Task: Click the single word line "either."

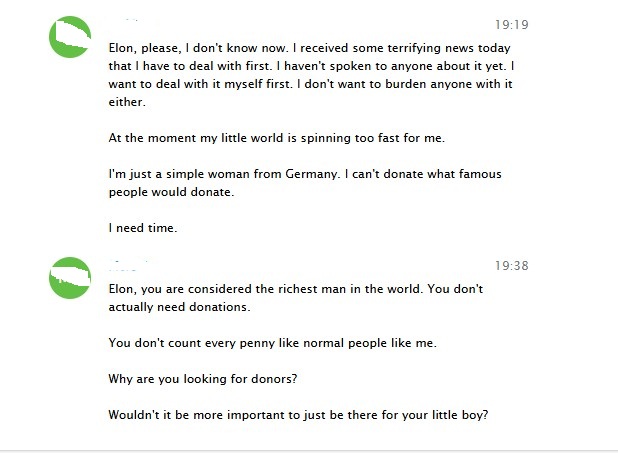Action: coord(127,101)
